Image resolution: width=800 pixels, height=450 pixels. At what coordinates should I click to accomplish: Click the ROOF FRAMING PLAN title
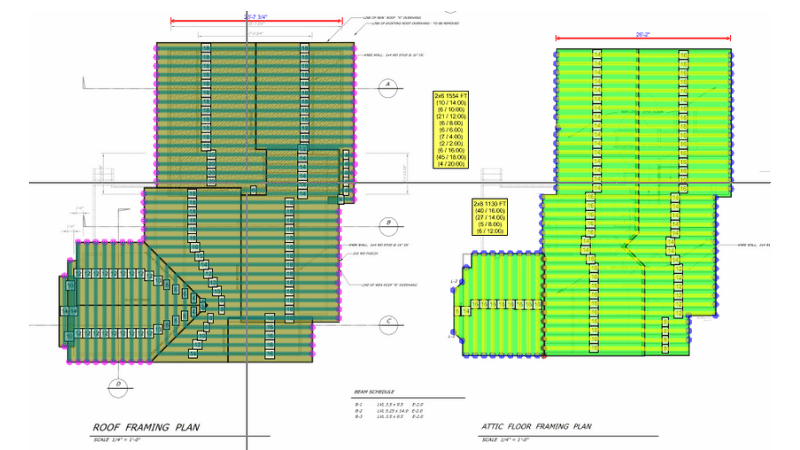coord(146,427)
